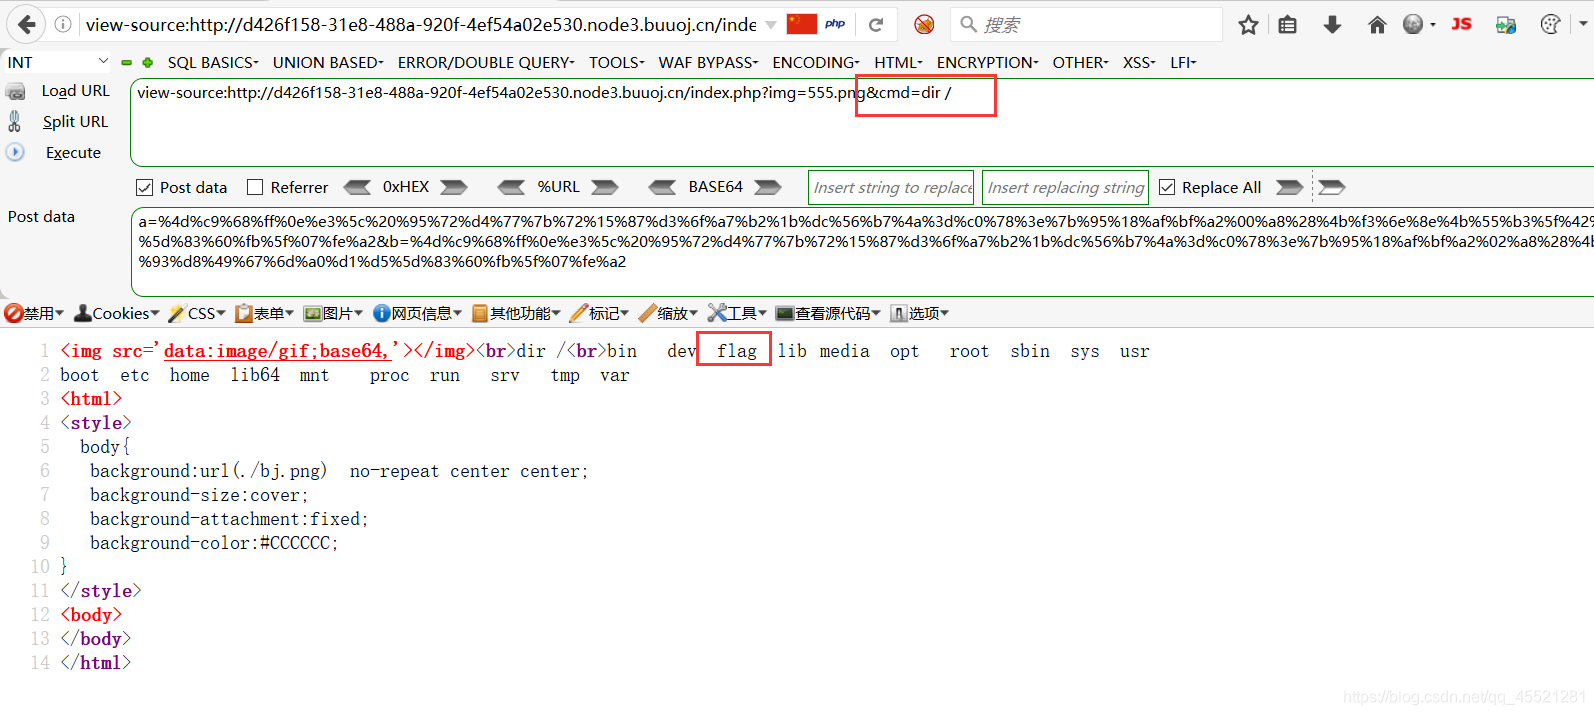The image size is (1594, 715).
Task: Open the China flag toolbar icon
Action: [x=802, y=24]
